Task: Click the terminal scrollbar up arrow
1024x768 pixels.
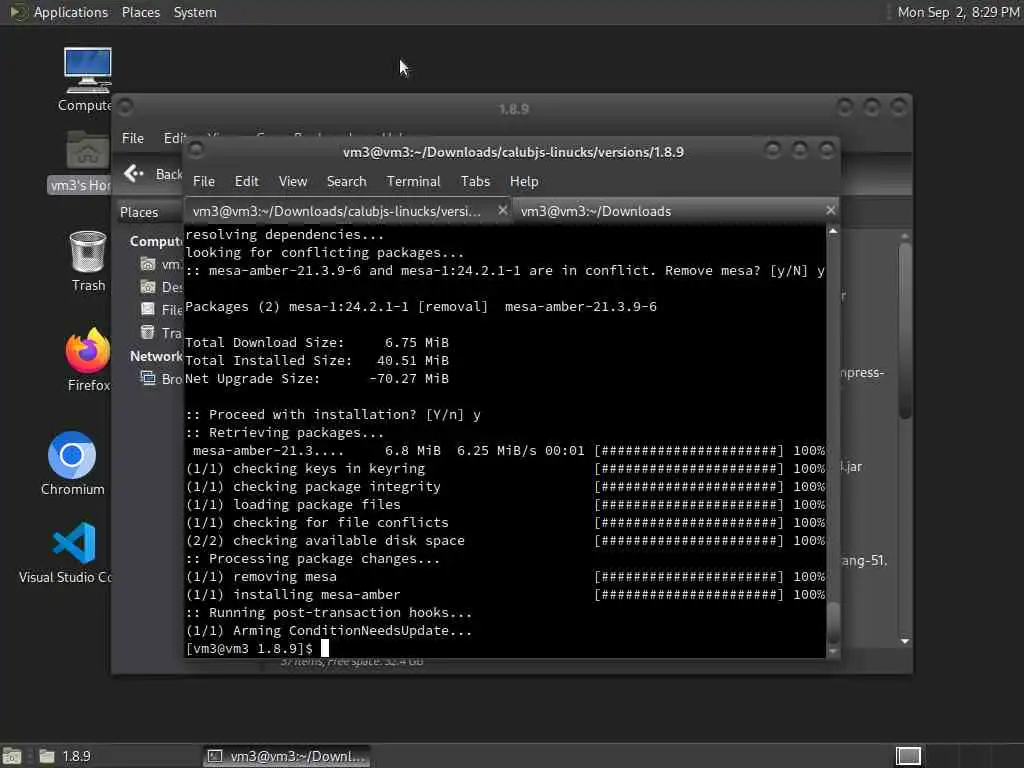Action: (833, 231)
